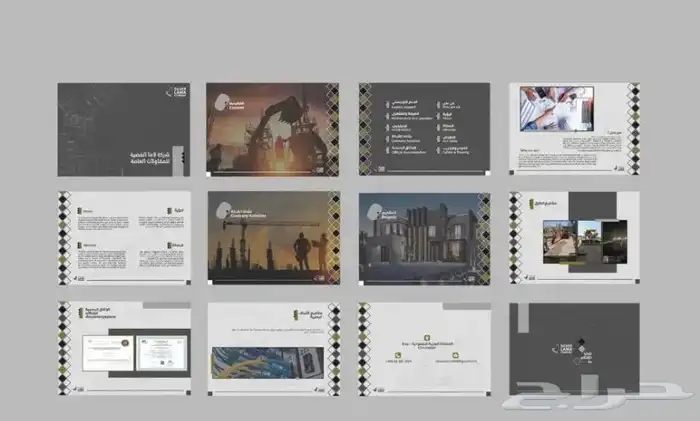Open the modern villa building slide
Image resolution: width=700 pixels, height=421 pixels.
(x=425, y=239)
